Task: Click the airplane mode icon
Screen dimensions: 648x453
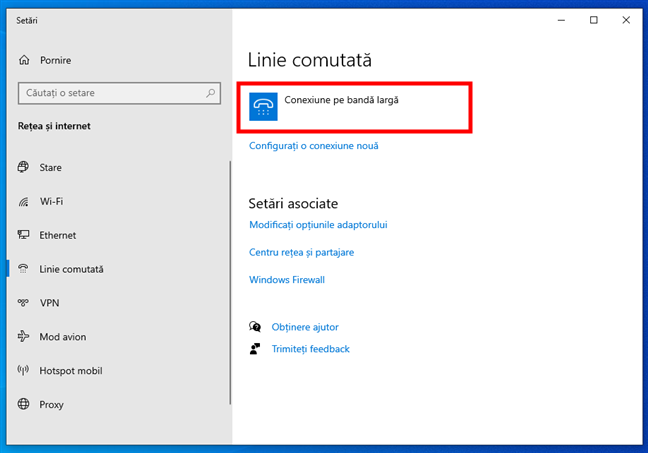Action: tap(23, 337)
